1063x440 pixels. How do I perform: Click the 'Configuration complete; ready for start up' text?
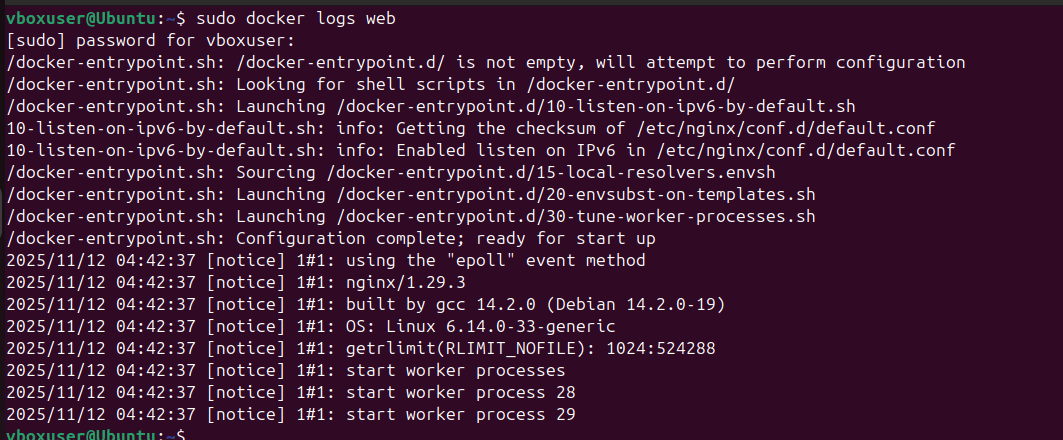(x=444, y=238)
